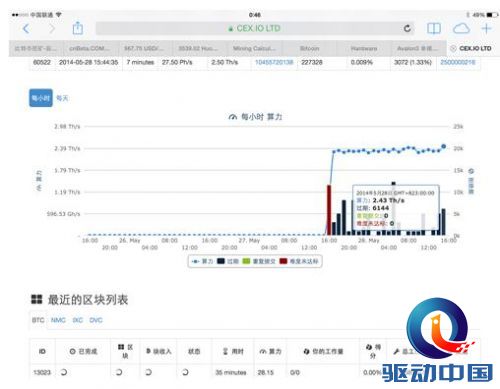Switch chart to daily view
The height and width of the screenshot is (389, 500).
[62, 98]
